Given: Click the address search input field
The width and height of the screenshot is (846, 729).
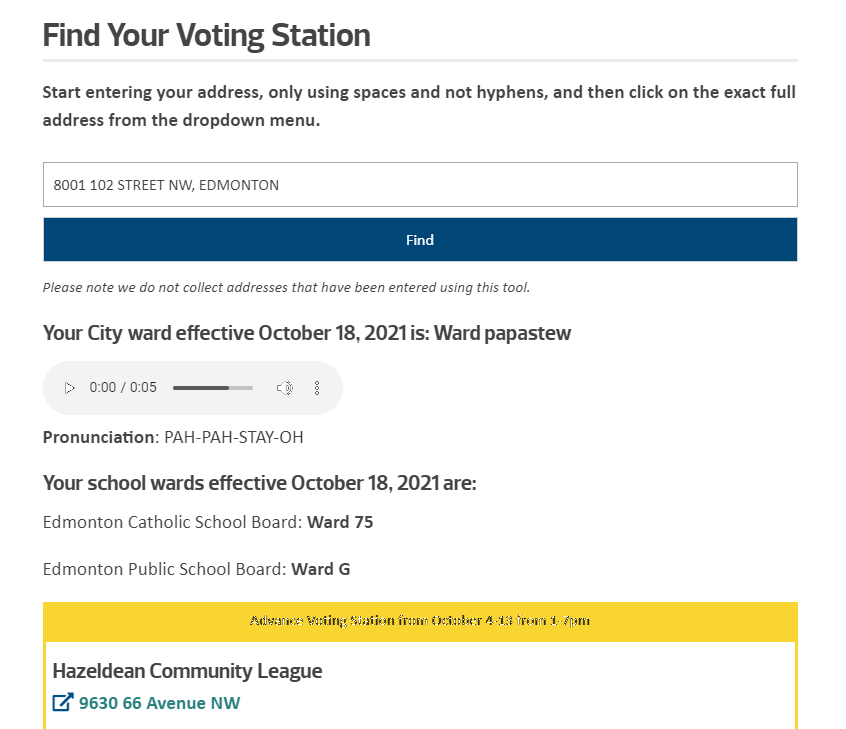Looking at the screenshot, I should (x=420, y=185).
